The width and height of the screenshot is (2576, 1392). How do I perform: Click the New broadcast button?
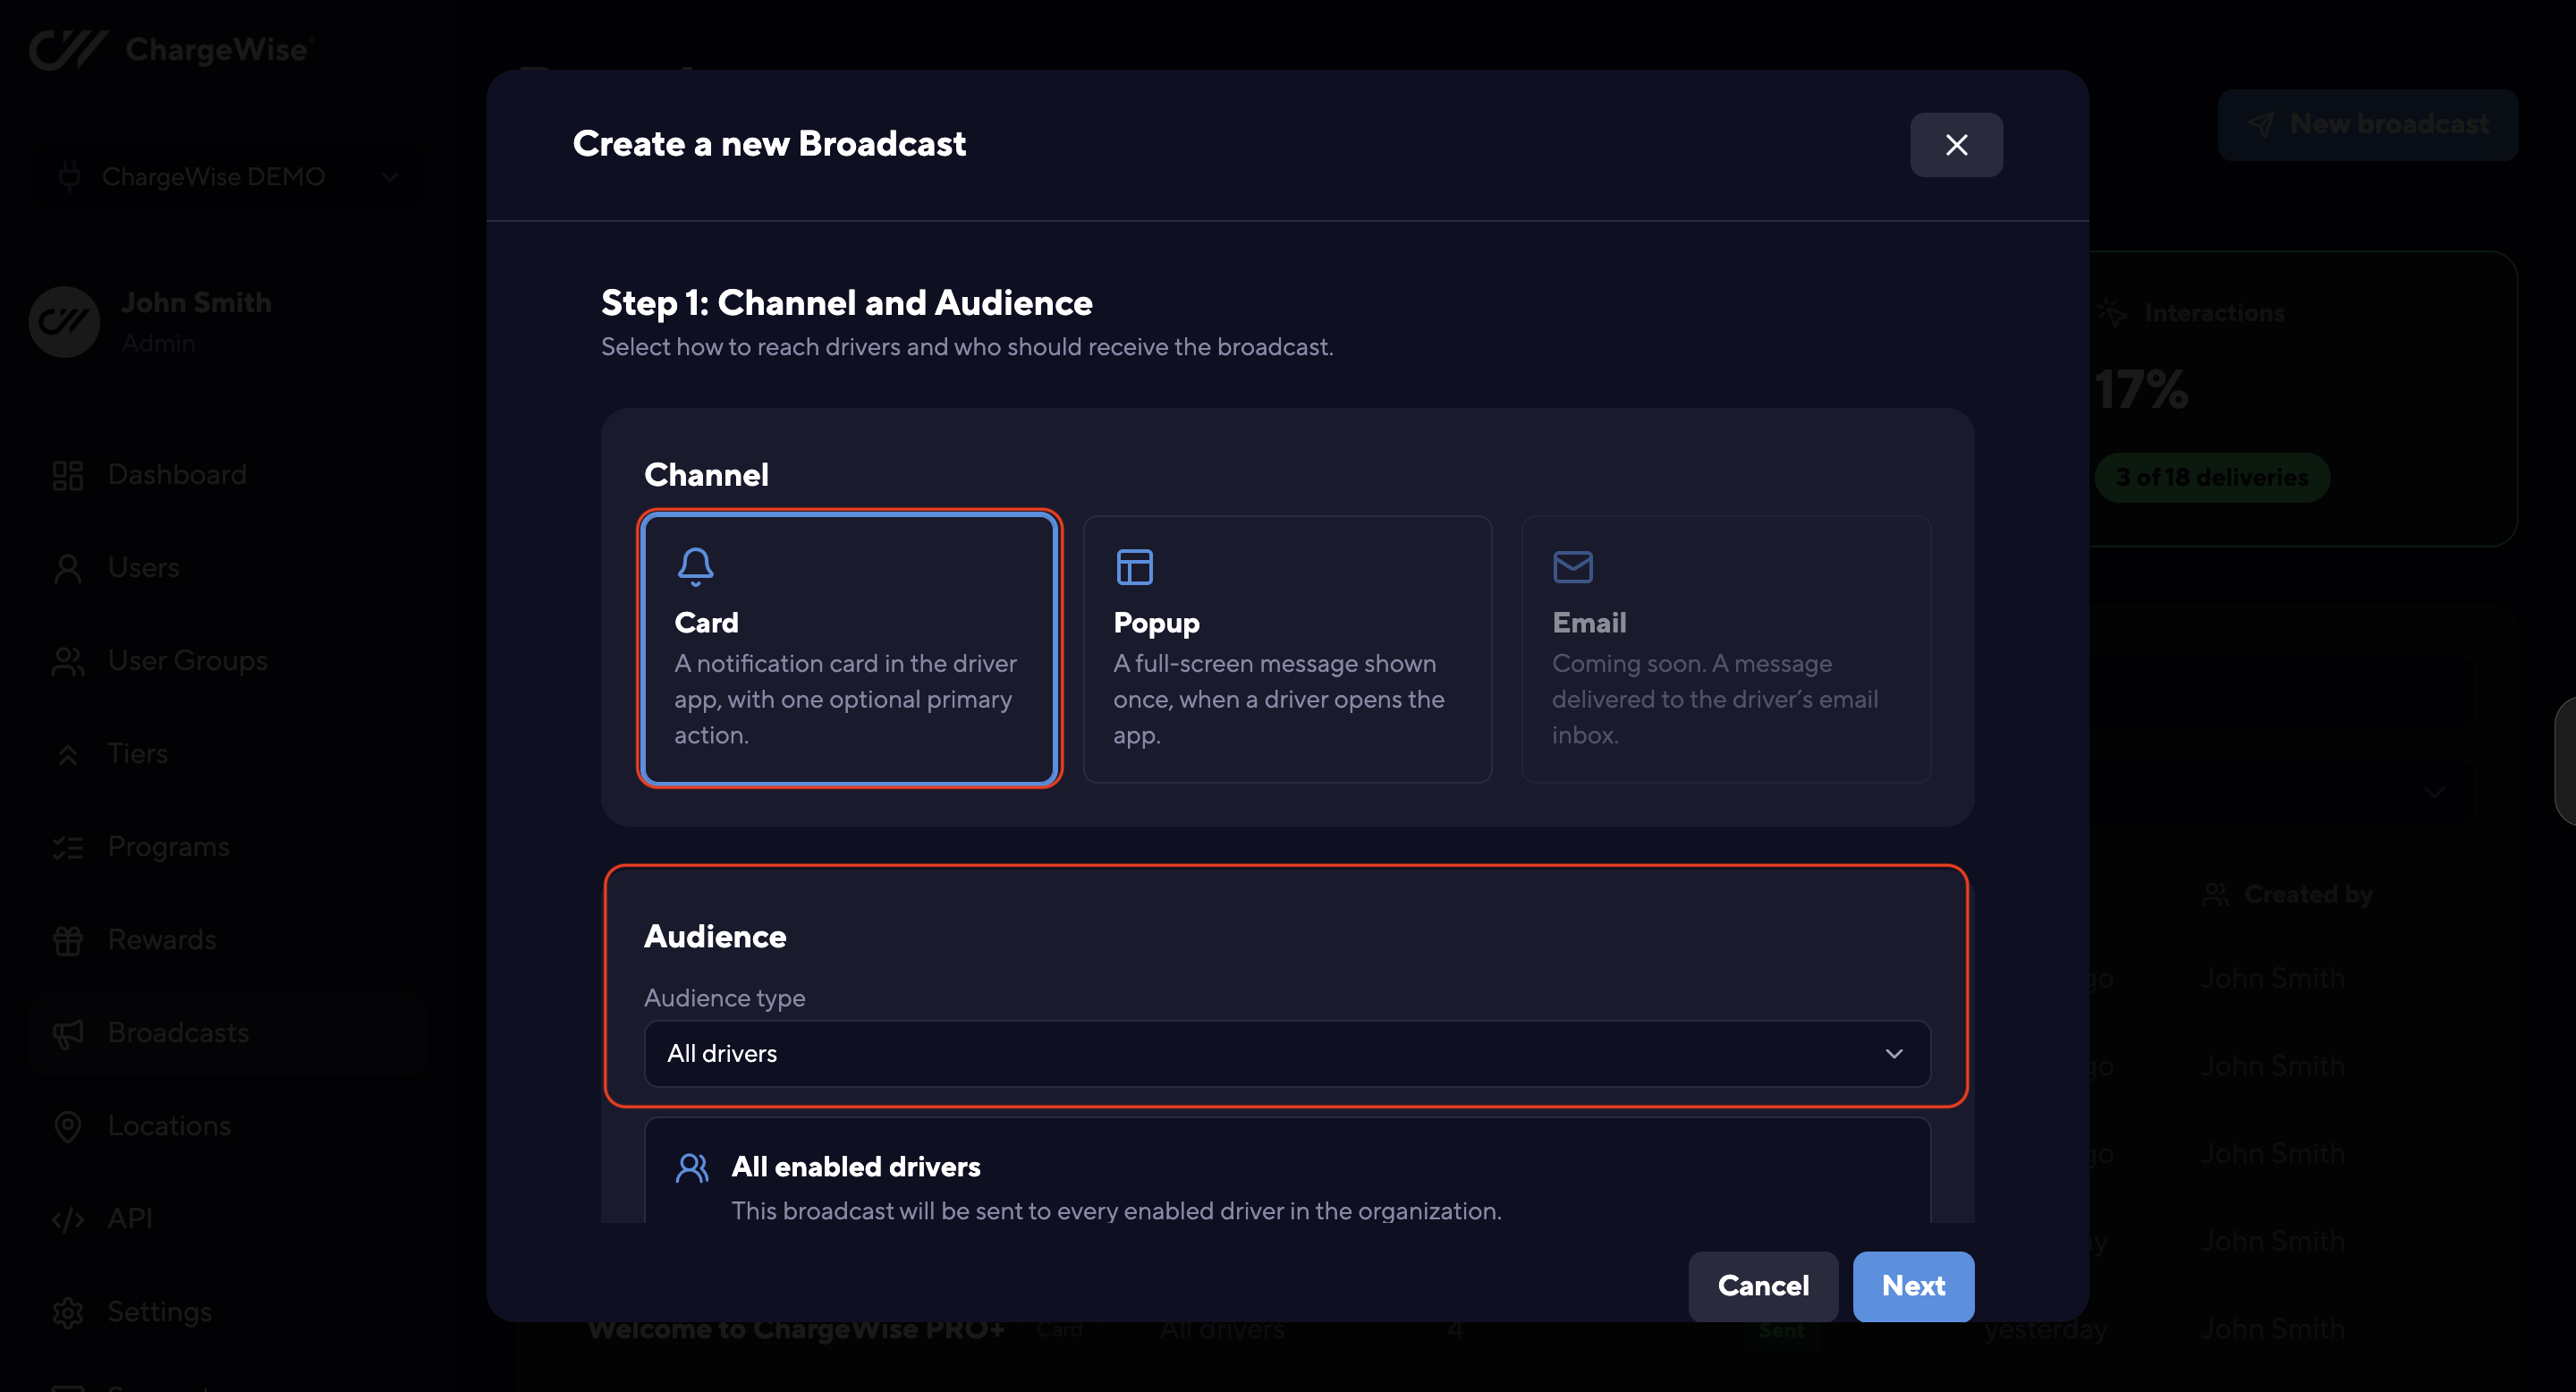2368,125
